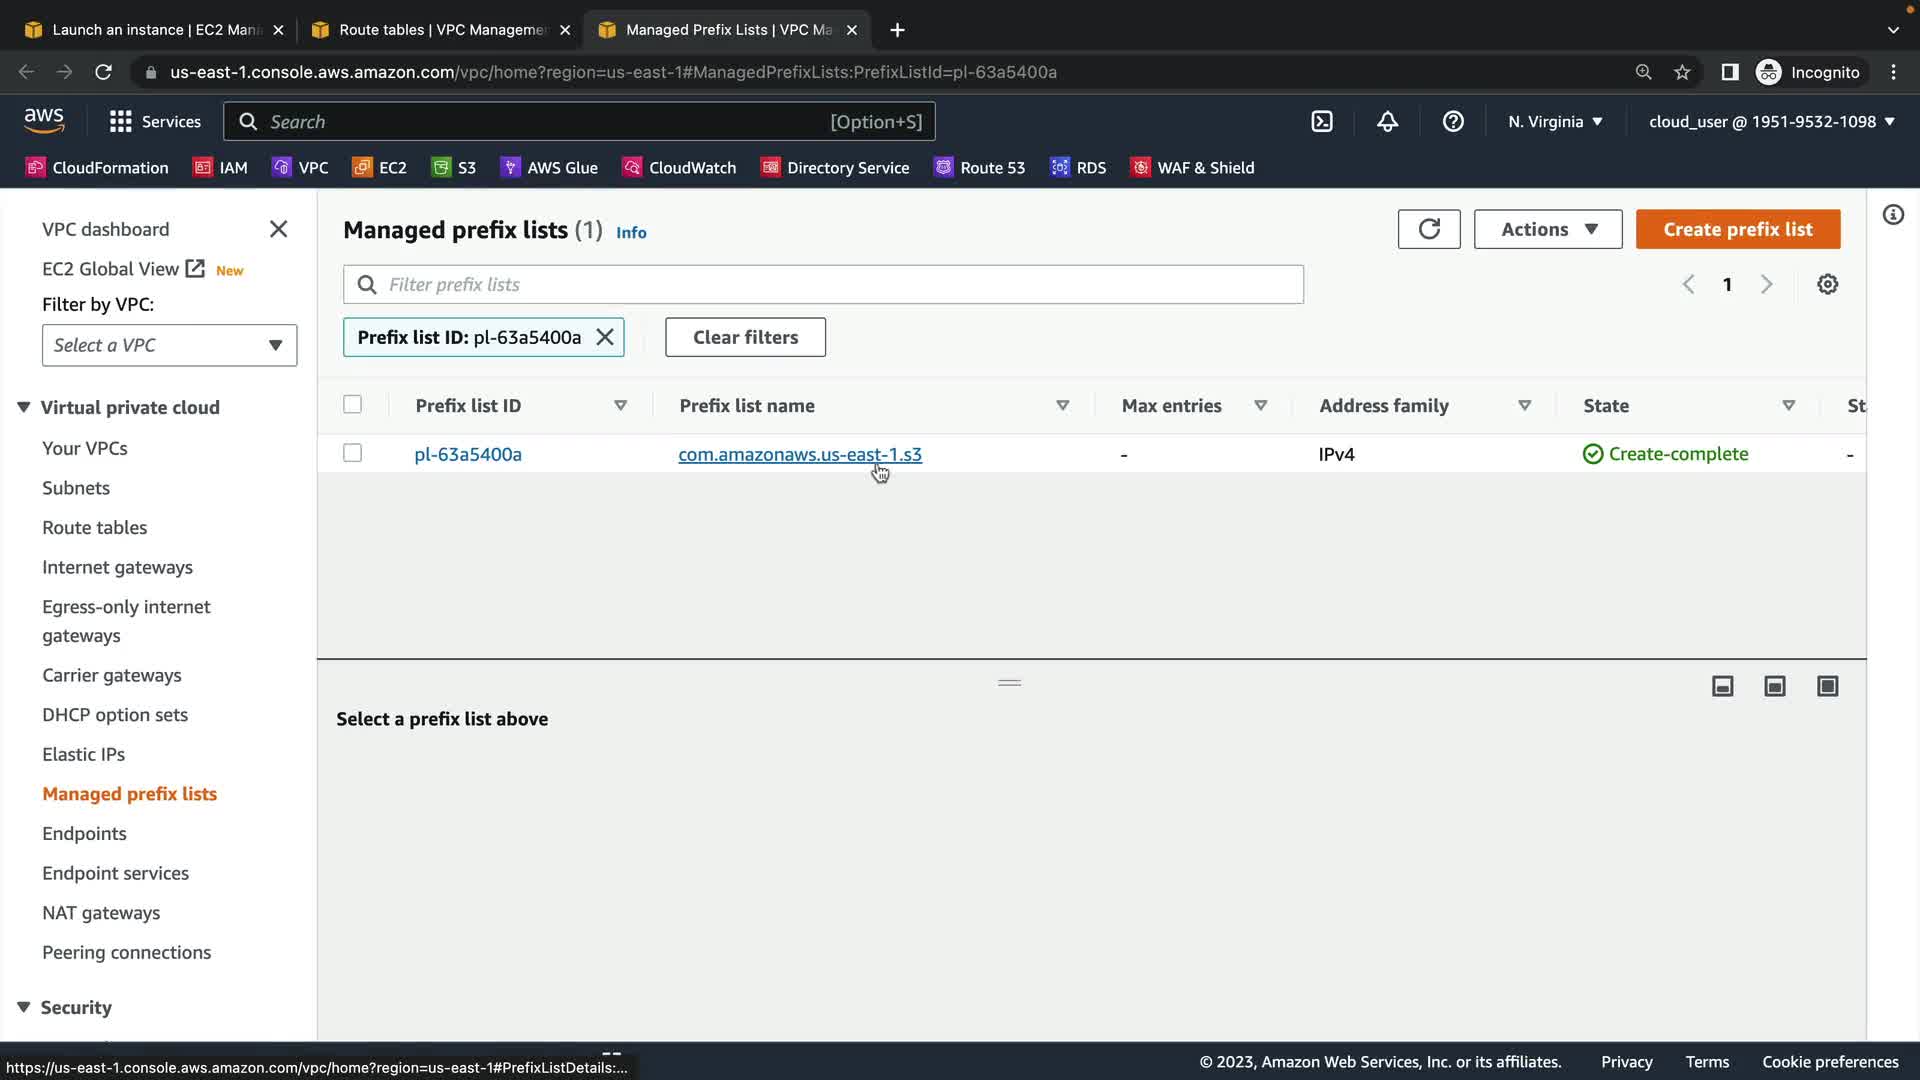Go to Endpoints in sidebar
This screenshot has width=1920, height=1080.
[84, 834]
